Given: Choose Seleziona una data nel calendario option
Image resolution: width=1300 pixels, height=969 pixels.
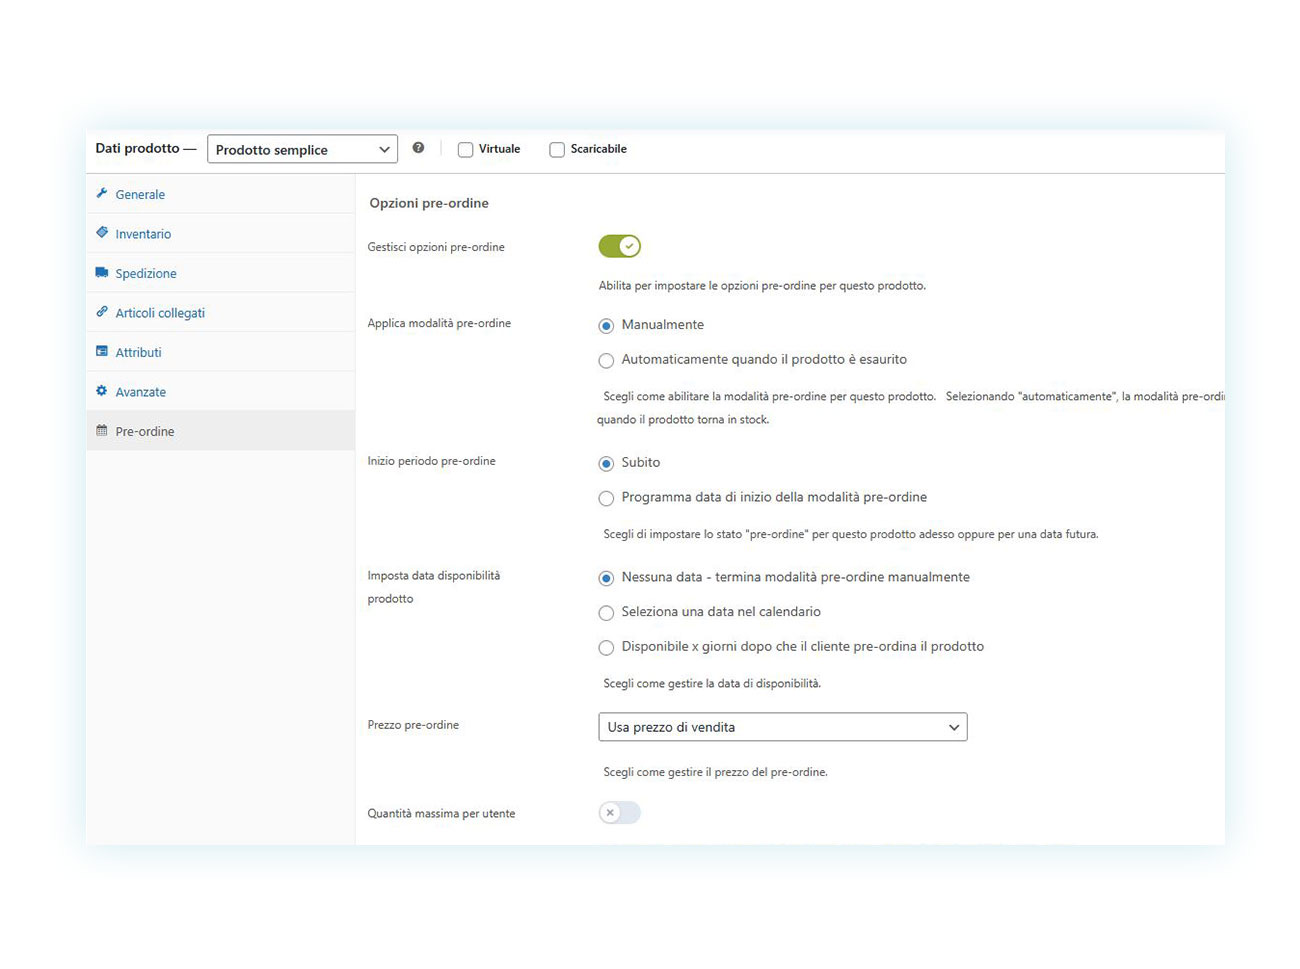Looking at the screenshot, I should pyautogui.click(x=606, y=612).
